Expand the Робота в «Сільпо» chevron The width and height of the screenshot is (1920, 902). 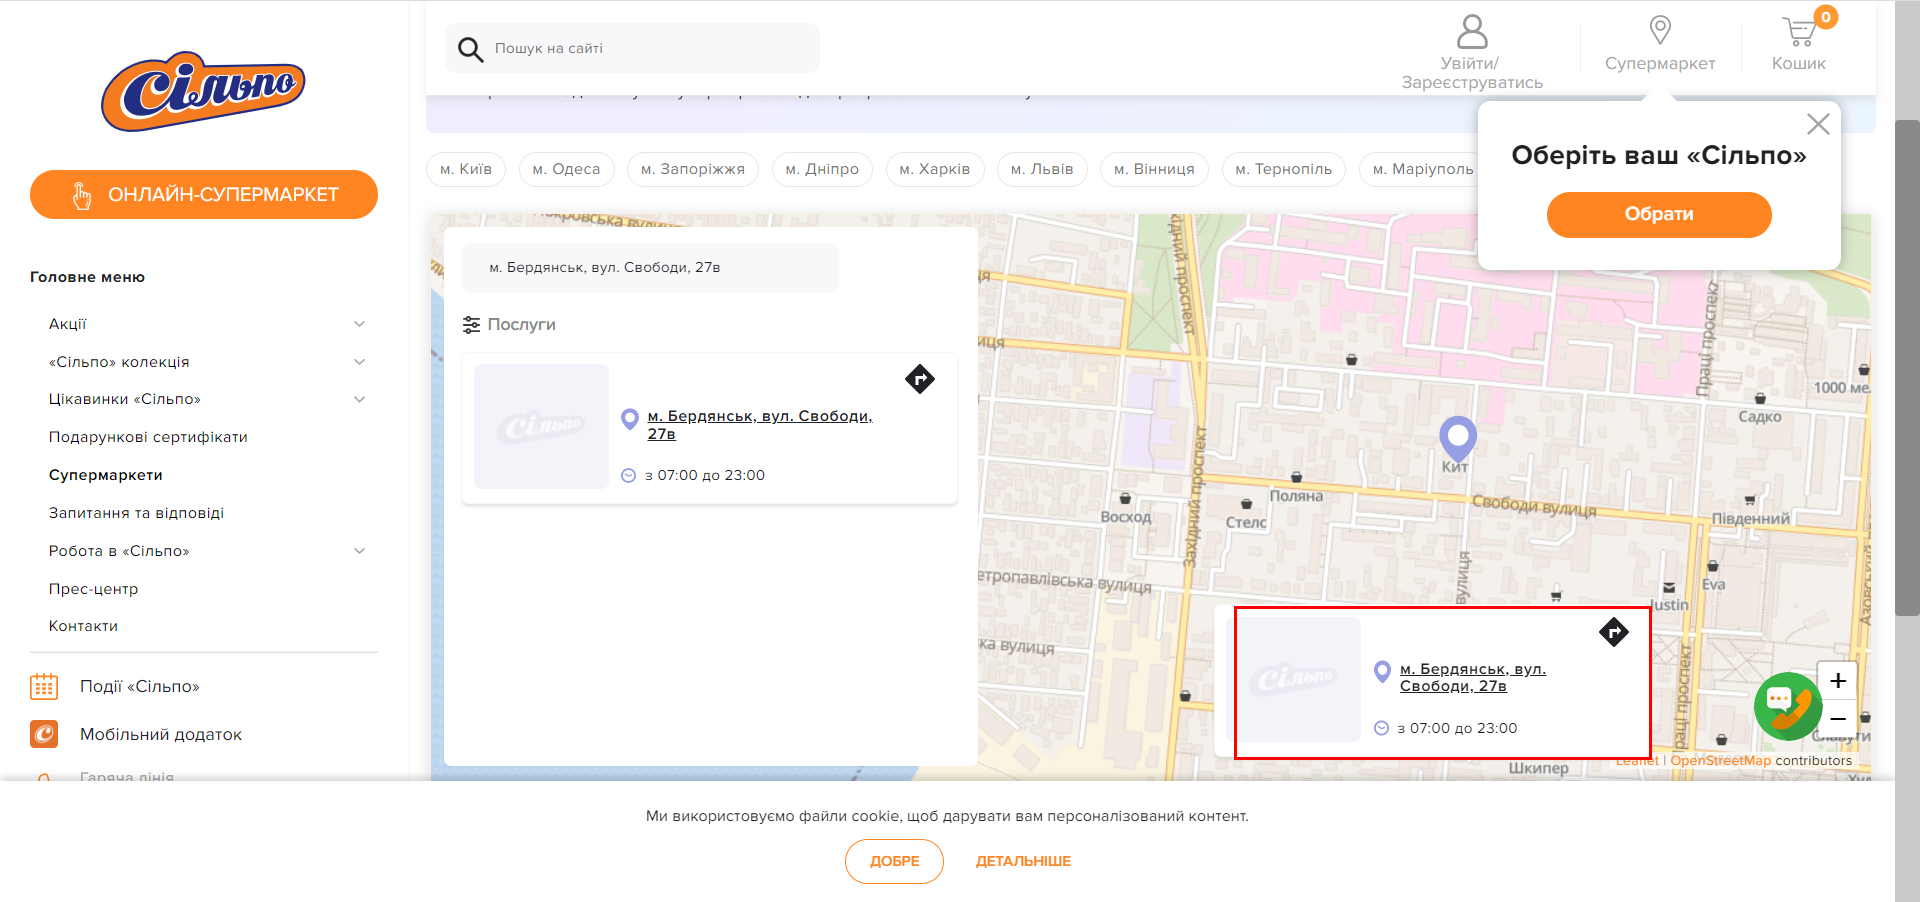pos(359,551)
